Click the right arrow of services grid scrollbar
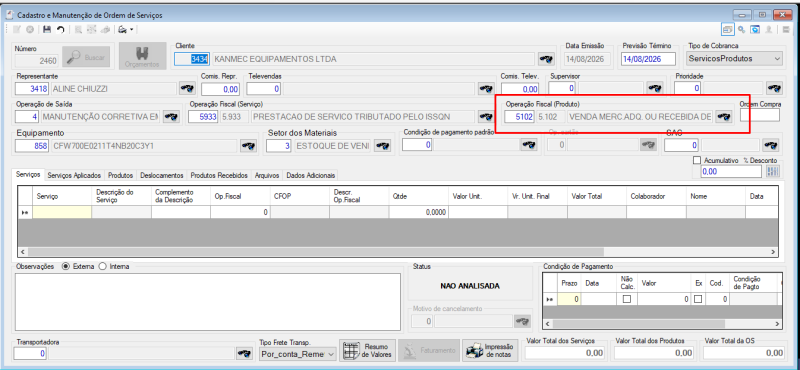 coord(773,252)
